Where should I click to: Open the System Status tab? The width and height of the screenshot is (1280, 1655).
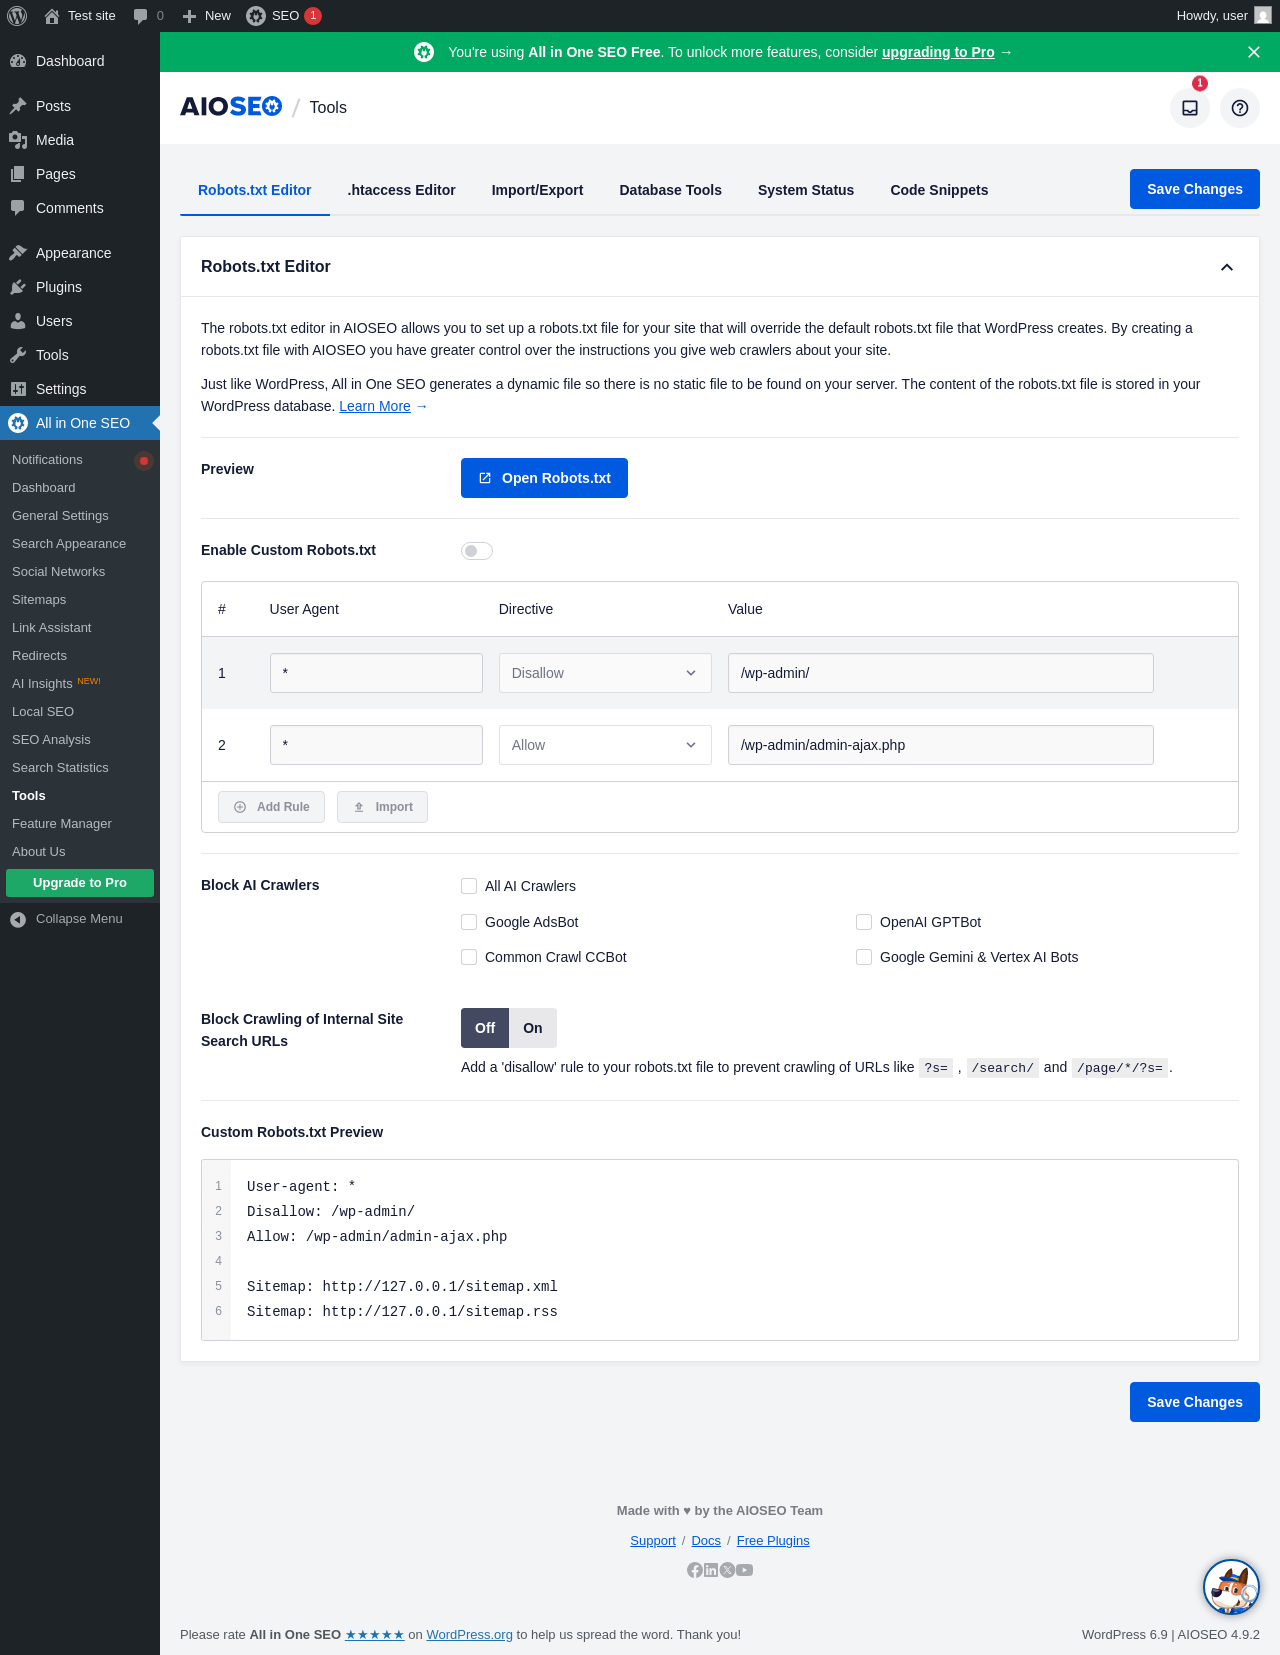(806, 190)
